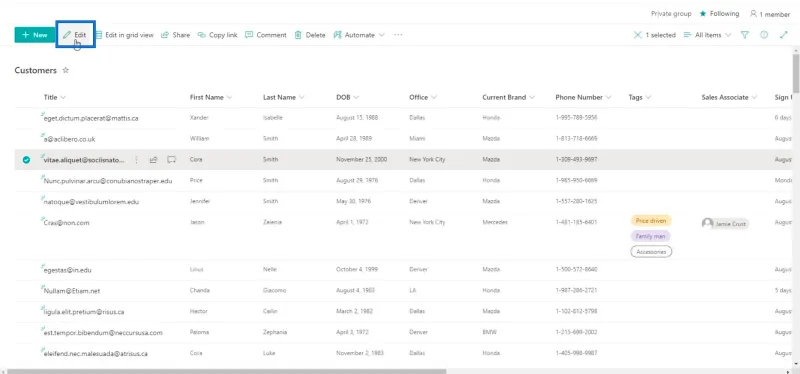Click the Share command
This screenshot has width=800, height=374.
coord(176,35)
